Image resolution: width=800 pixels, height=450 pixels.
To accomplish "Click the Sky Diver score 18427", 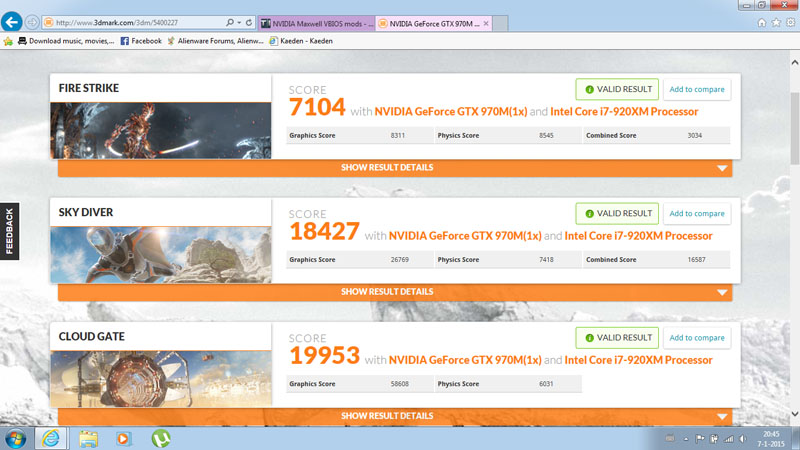I will [x=324, y=231].
